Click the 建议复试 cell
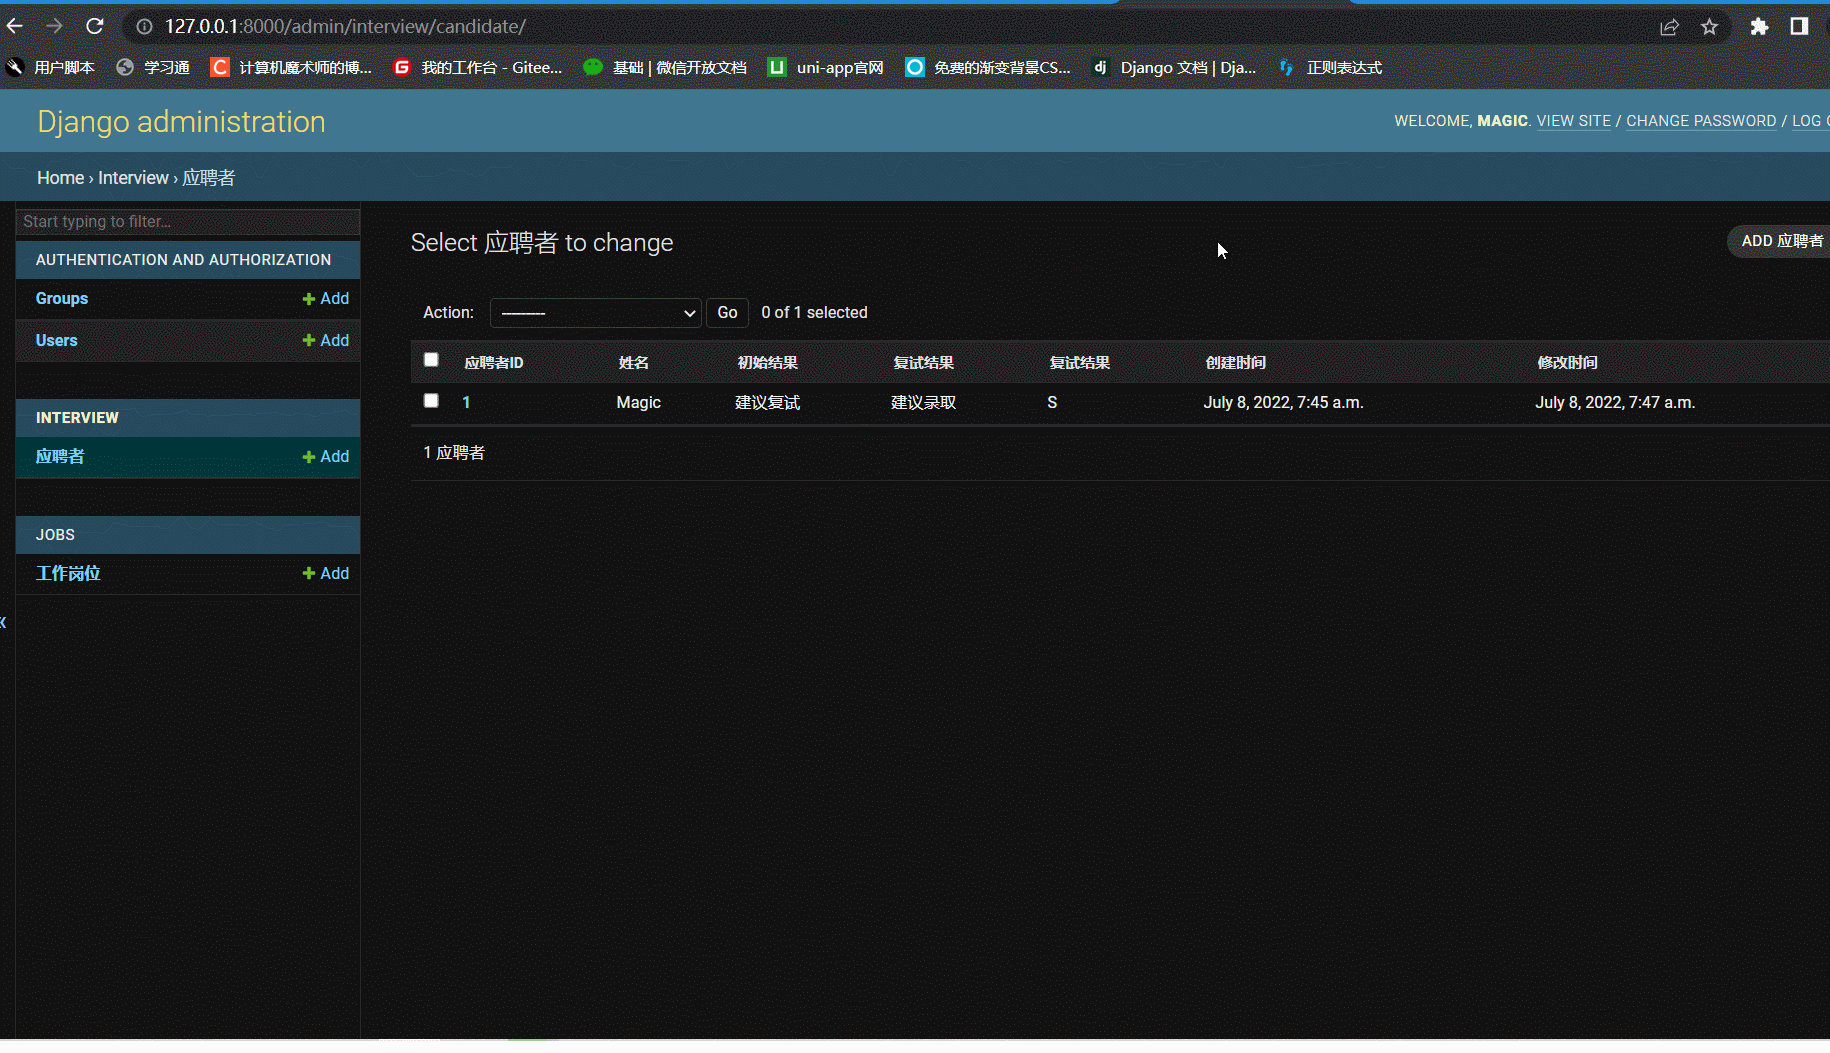 click(767, 402)
